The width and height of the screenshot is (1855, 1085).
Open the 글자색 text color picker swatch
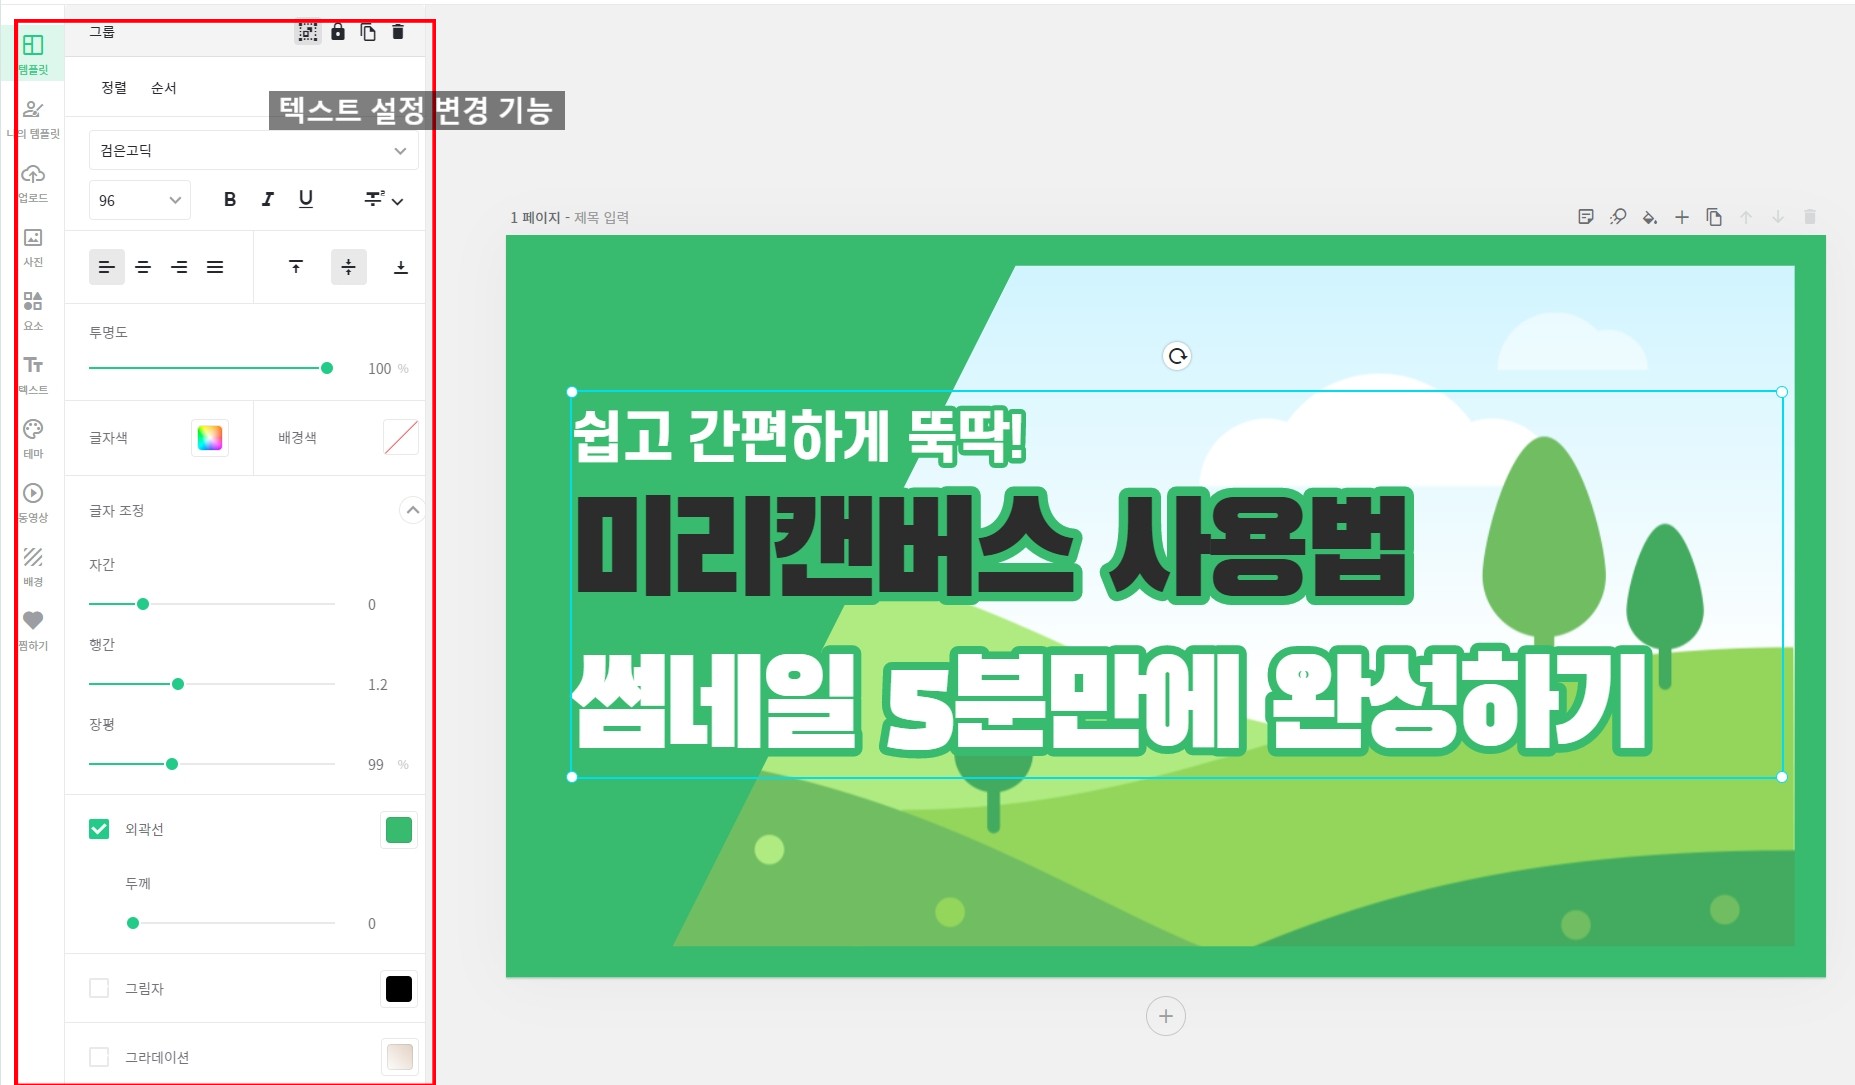pyautogui.click(x=210, y=437)
